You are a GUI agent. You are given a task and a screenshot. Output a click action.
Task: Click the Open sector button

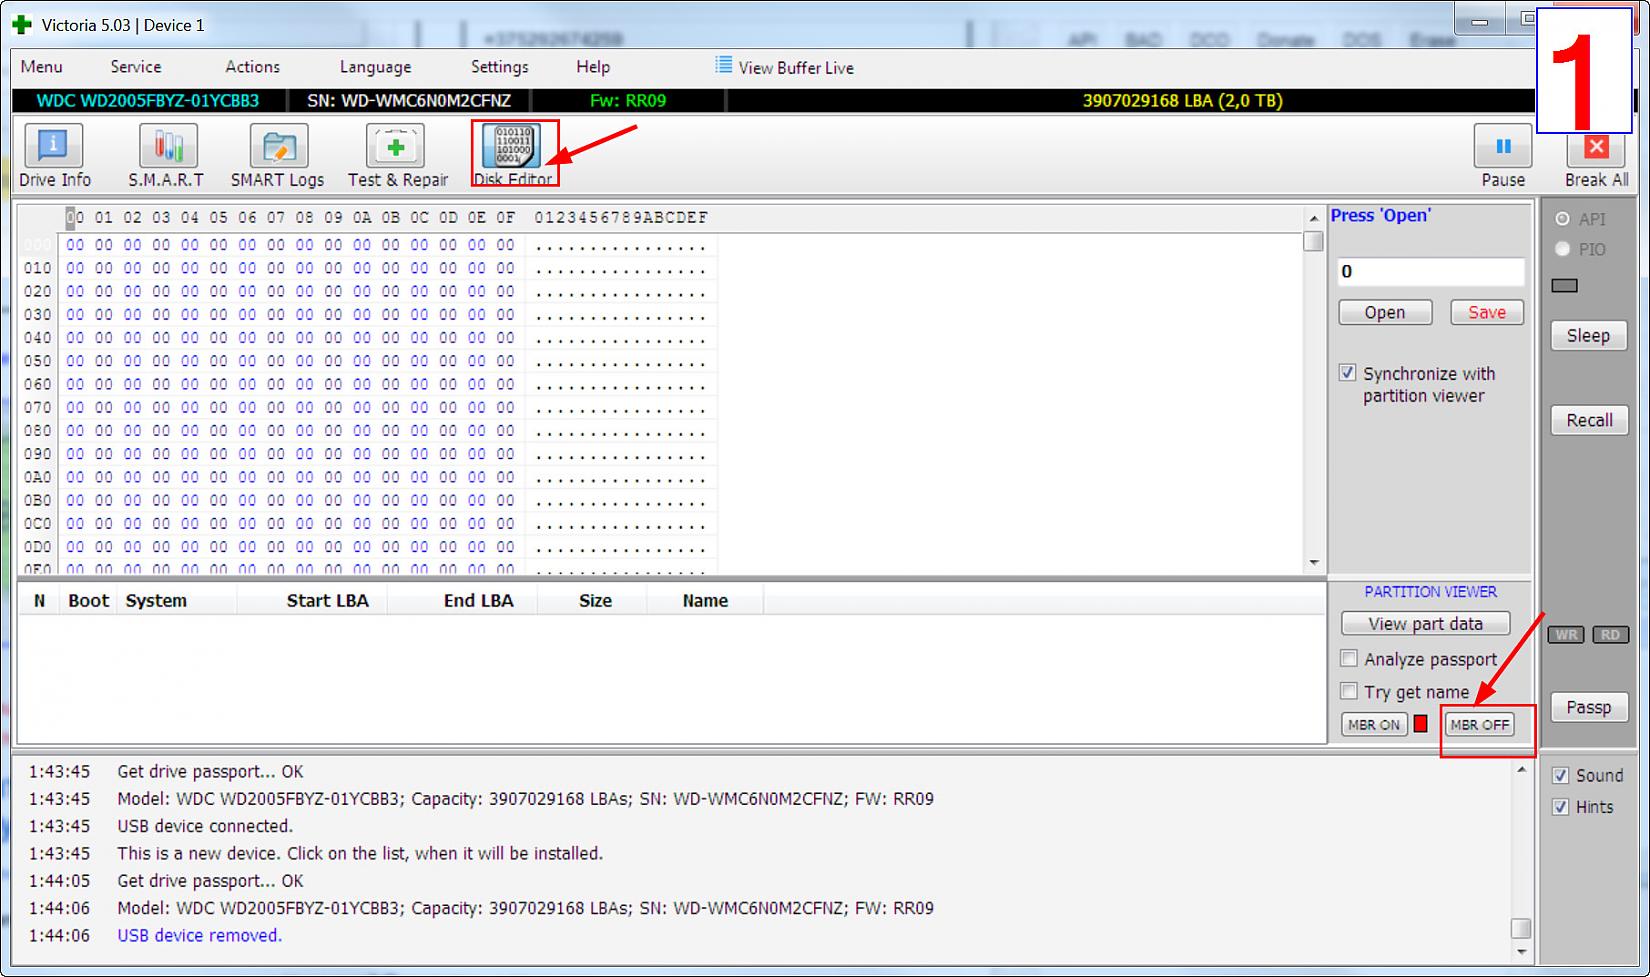click(1385, 312)
